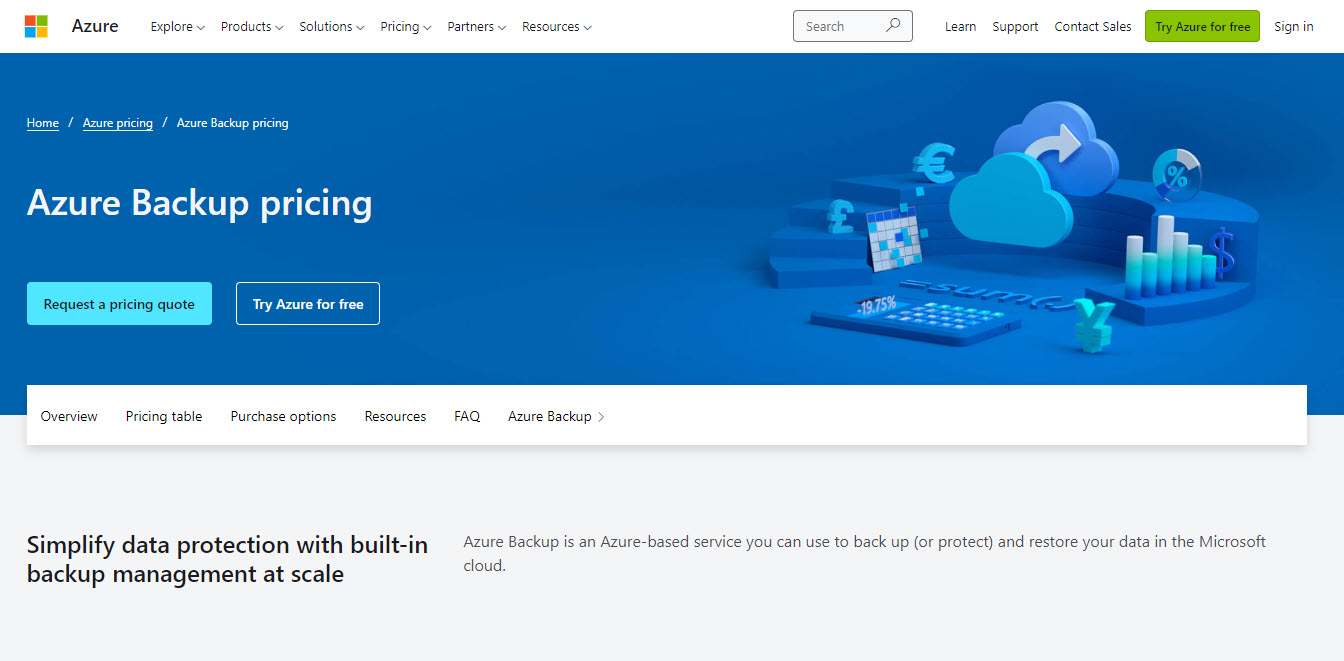Follow the Azure pricing breadcrumb link

click(118, 123)
